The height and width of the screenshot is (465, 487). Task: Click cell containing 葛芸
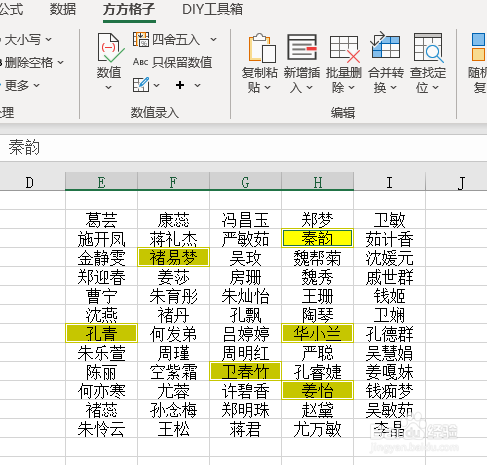101,220
